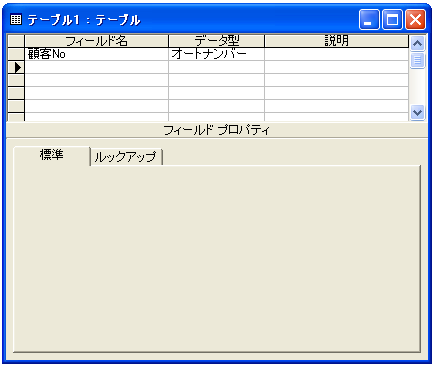The height and width of the screenshot is (366, 435).
Task: Select row selector of 顧客No row
Action: (x=16, y=54)
